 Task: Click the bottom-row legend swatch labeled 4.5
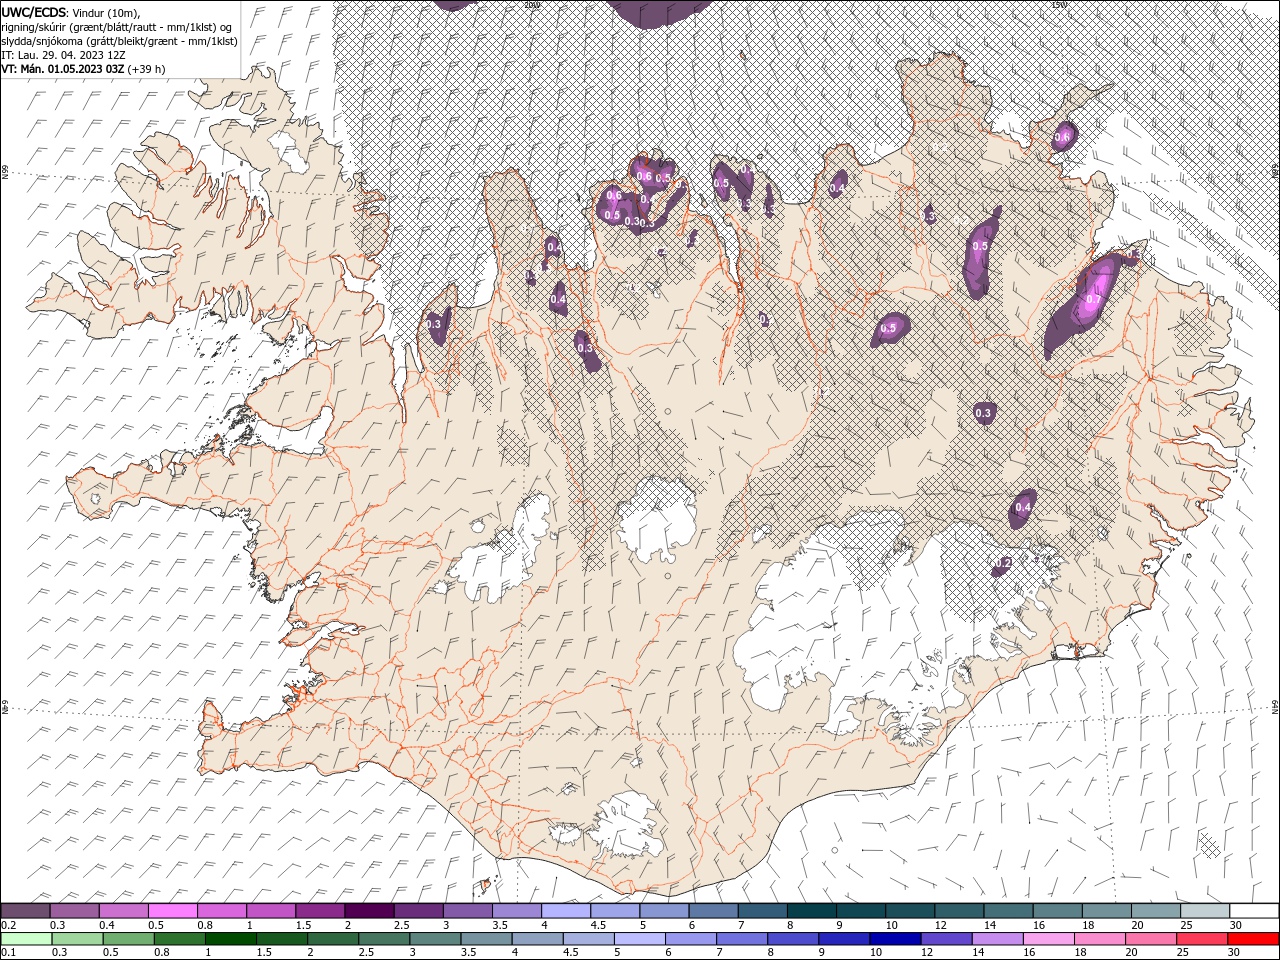pos(589,939)
